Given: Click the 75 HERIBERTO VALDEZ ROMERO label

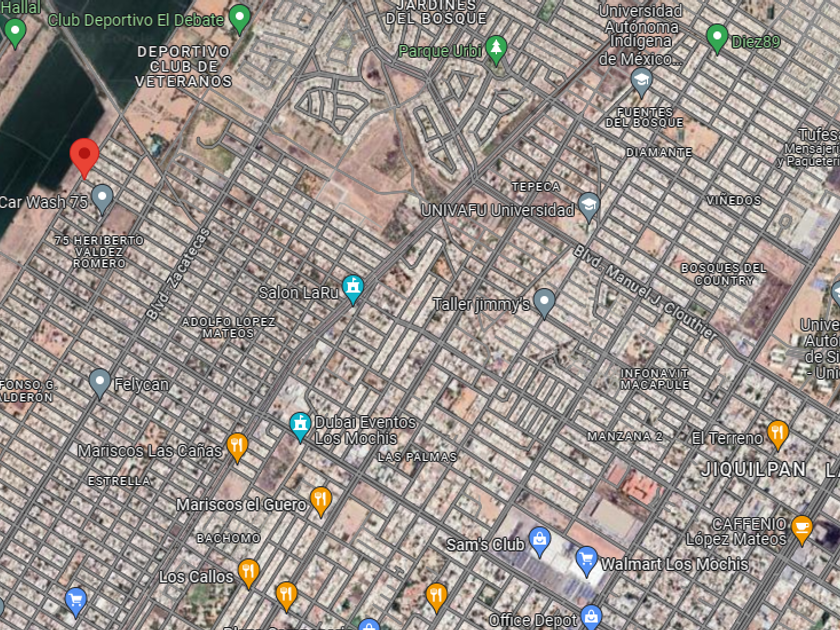Looking at the screenshot, I should tap(100, 252).
